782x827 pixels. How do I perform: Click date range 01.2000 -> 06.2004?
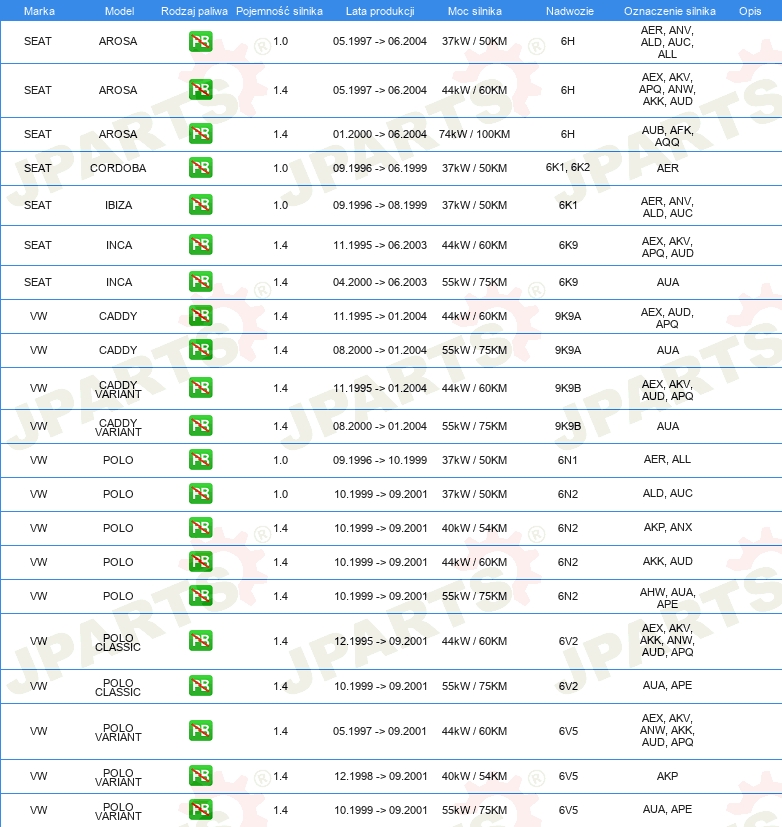(x=380, y=134)
